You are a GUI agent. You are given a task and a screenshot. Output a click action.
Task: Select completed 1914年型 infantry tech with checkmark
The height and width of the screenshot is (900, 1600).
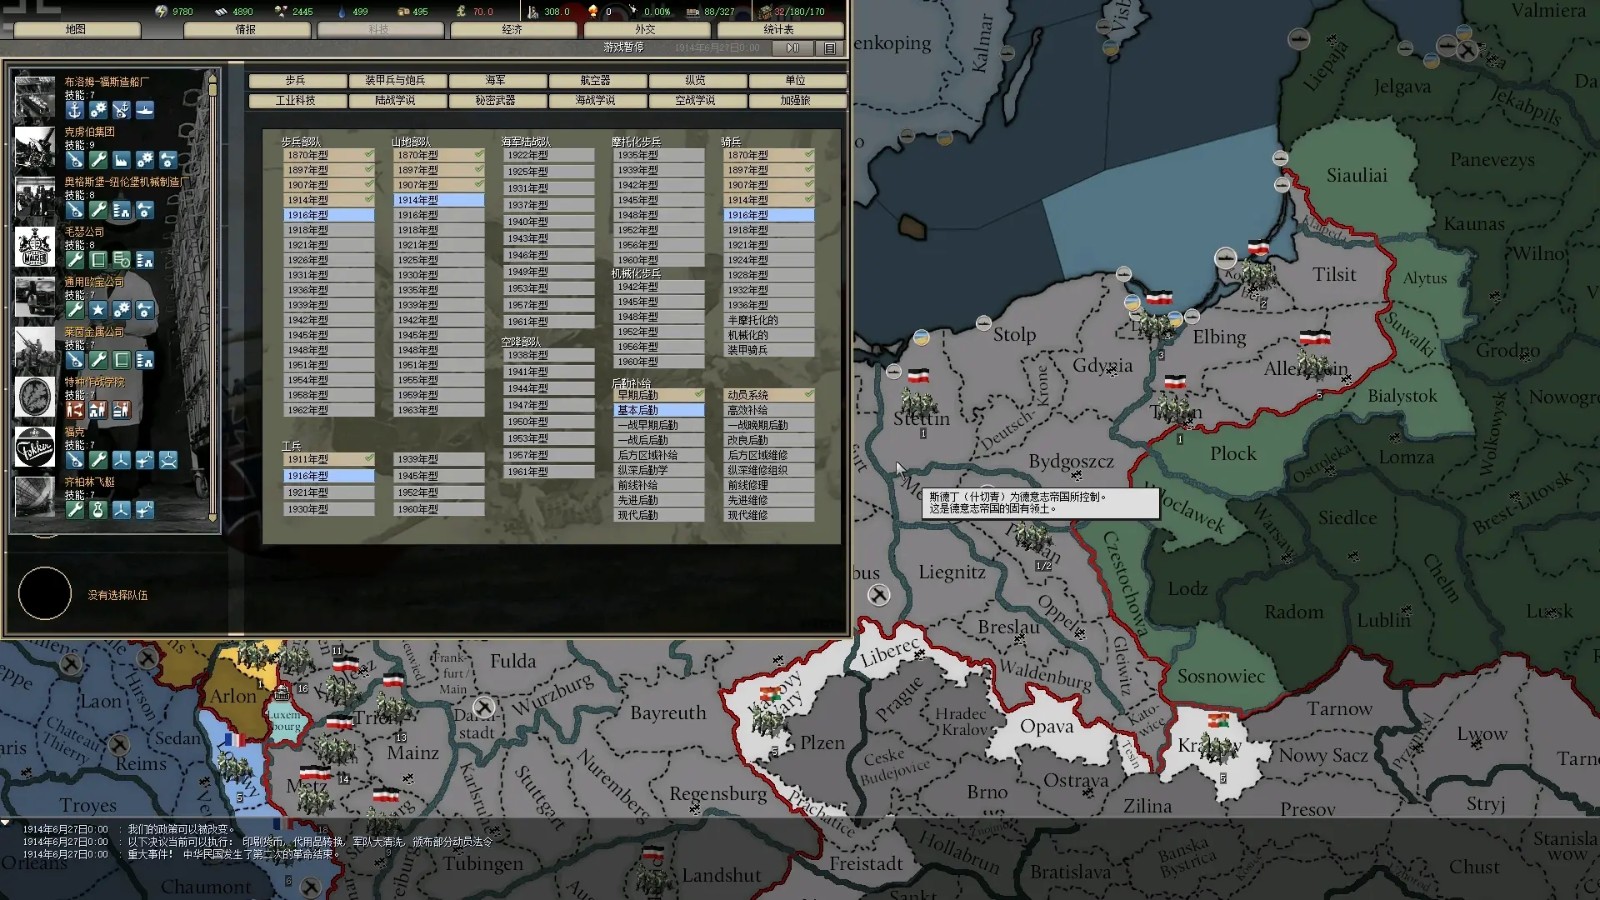(328, 200)
